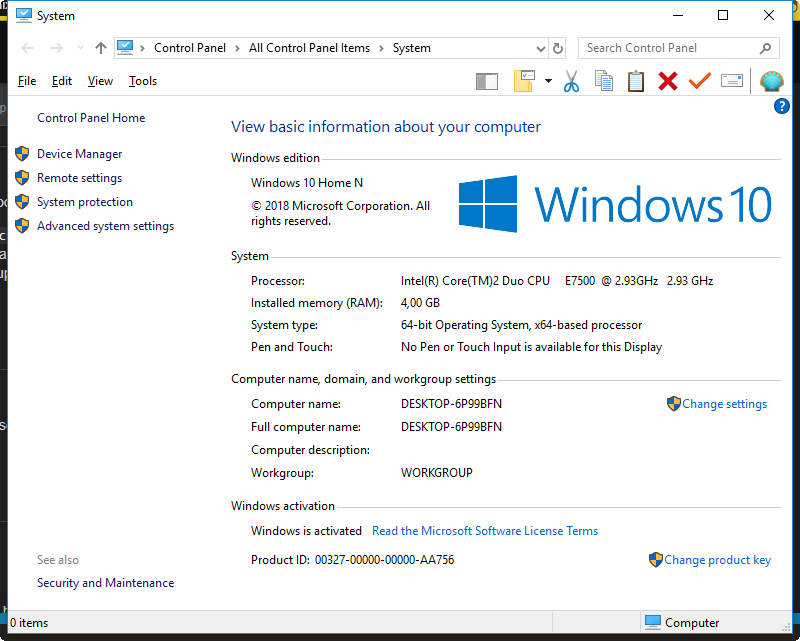Image resolution: width=800 pixels, height=641 pixels.
Task: Click the "View basic information about your computer" heading
Action: click(x=386, y=127)
